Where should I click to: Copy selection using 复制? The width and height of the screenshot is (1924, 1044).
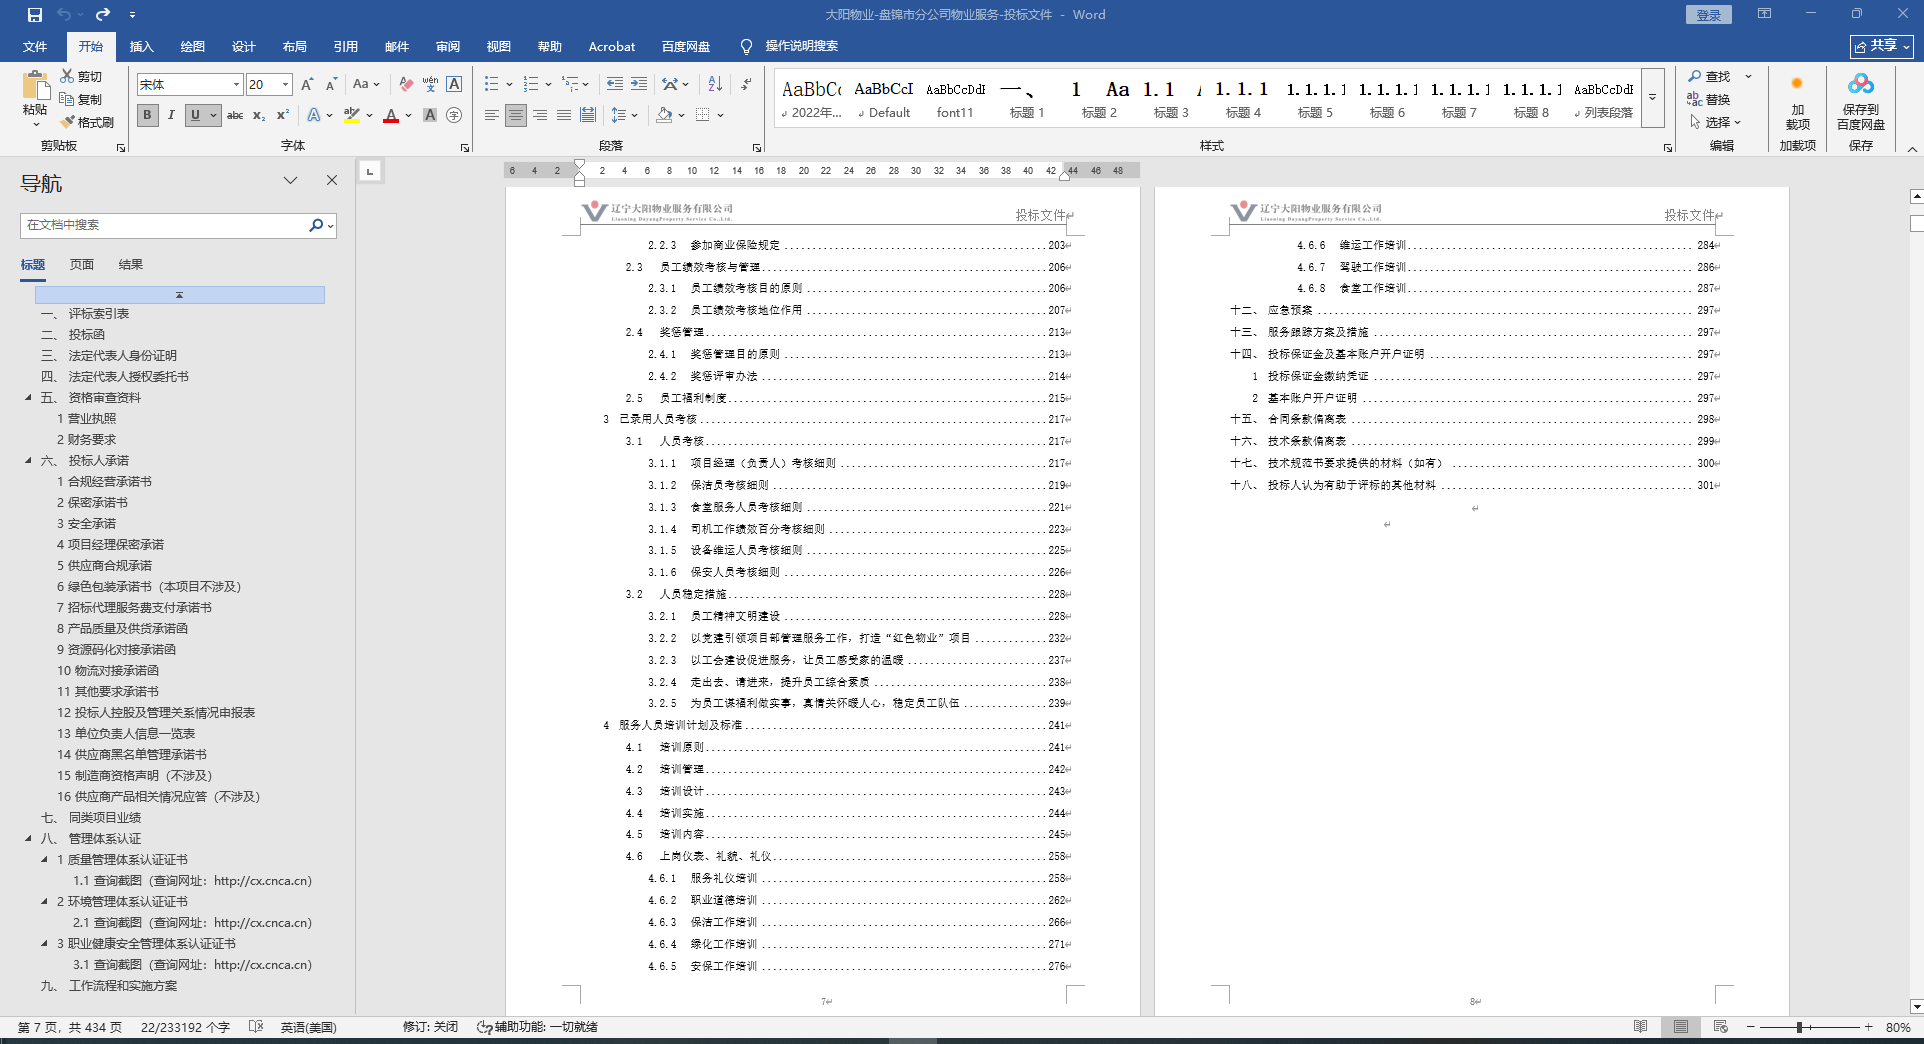pyautogui.click(x=81, y=99)
